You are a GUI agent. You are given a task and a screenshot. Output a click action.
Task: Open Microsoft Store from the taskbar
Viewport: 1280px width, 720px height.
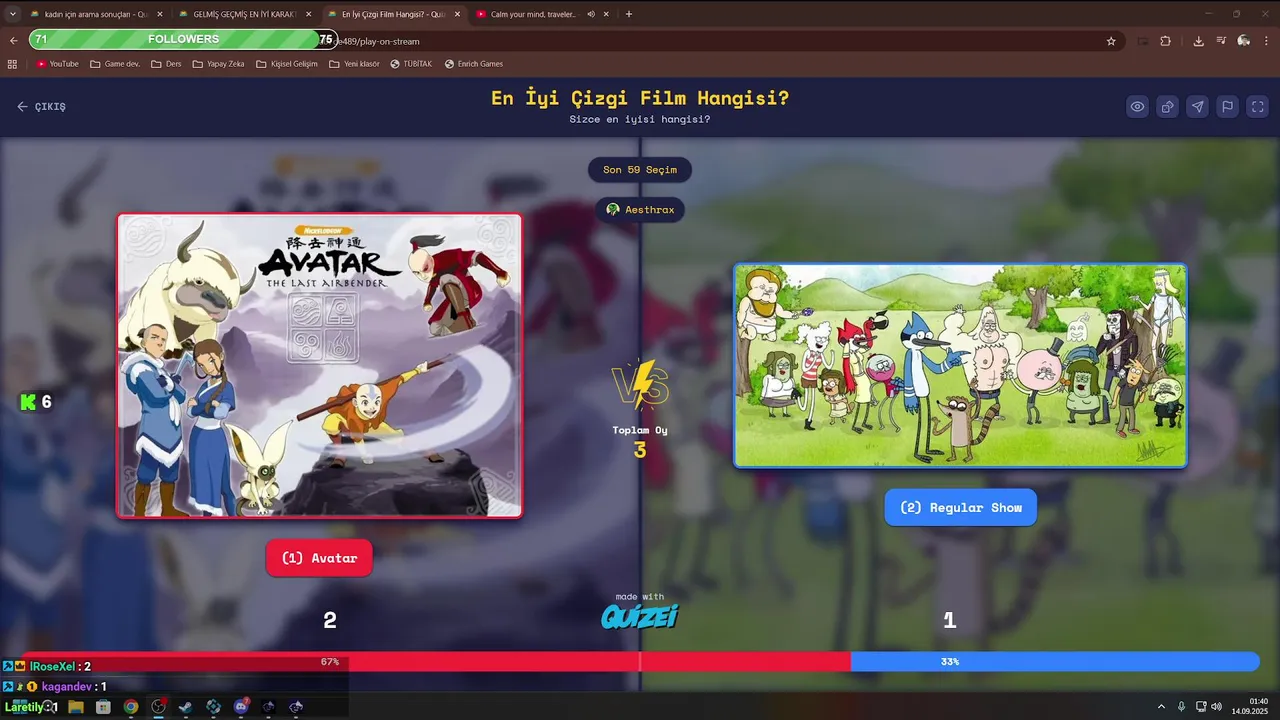point(103,707)
